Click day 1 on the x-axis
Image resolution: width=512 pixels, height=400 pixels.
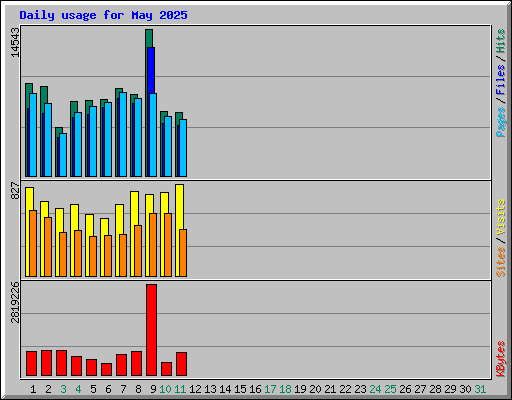coord(33,389)
